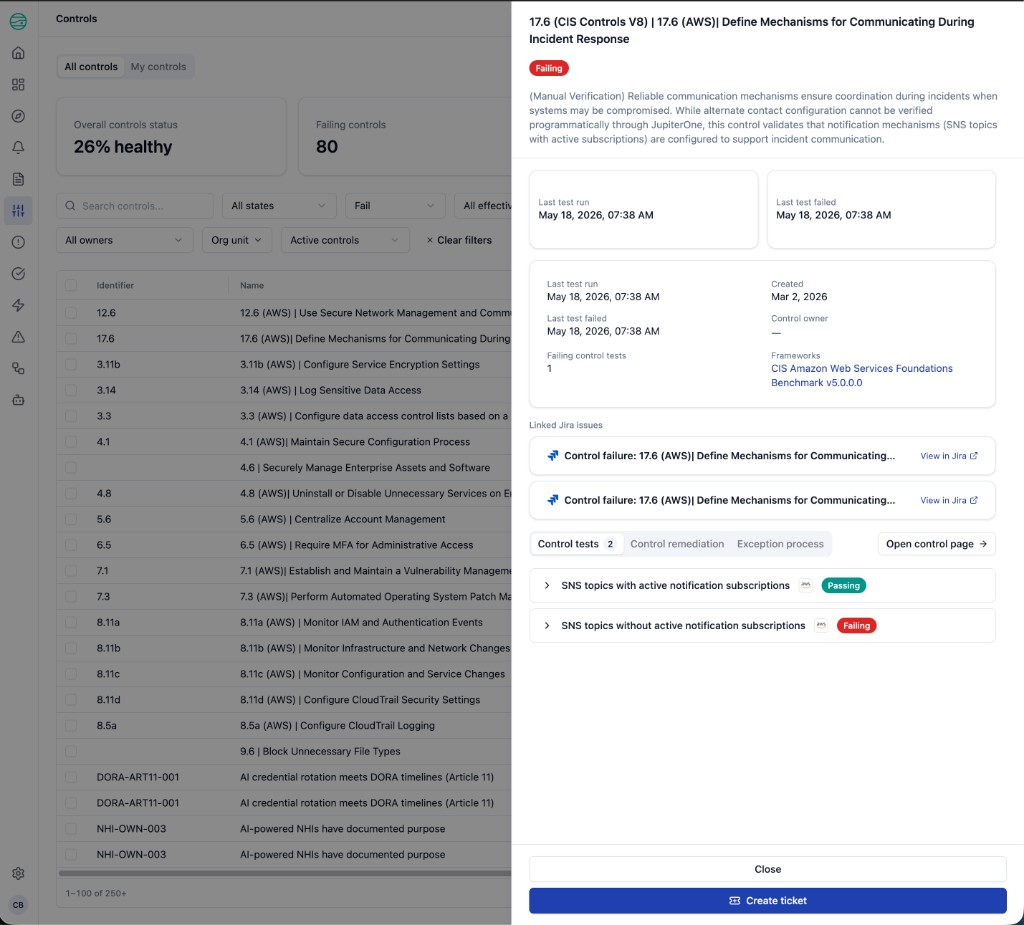Open the warning triangle icon in the sidebar
Screen dimensions: 1024x925
[x=18, y=337]
